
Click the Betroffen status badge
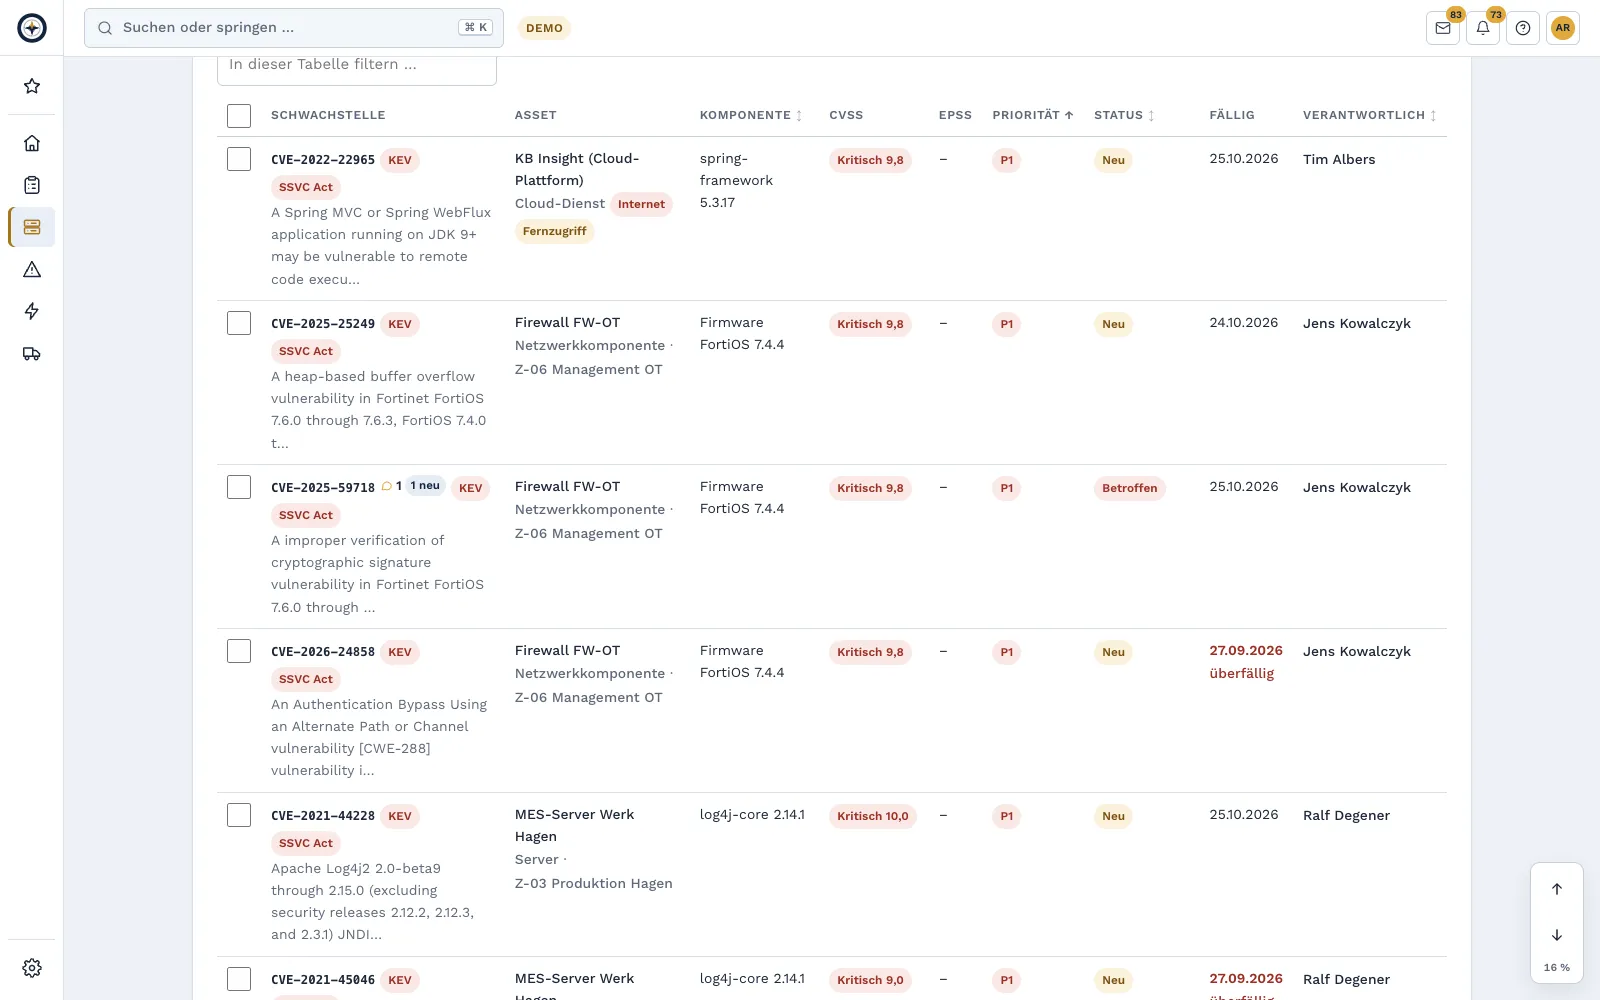coord(1130,488)
